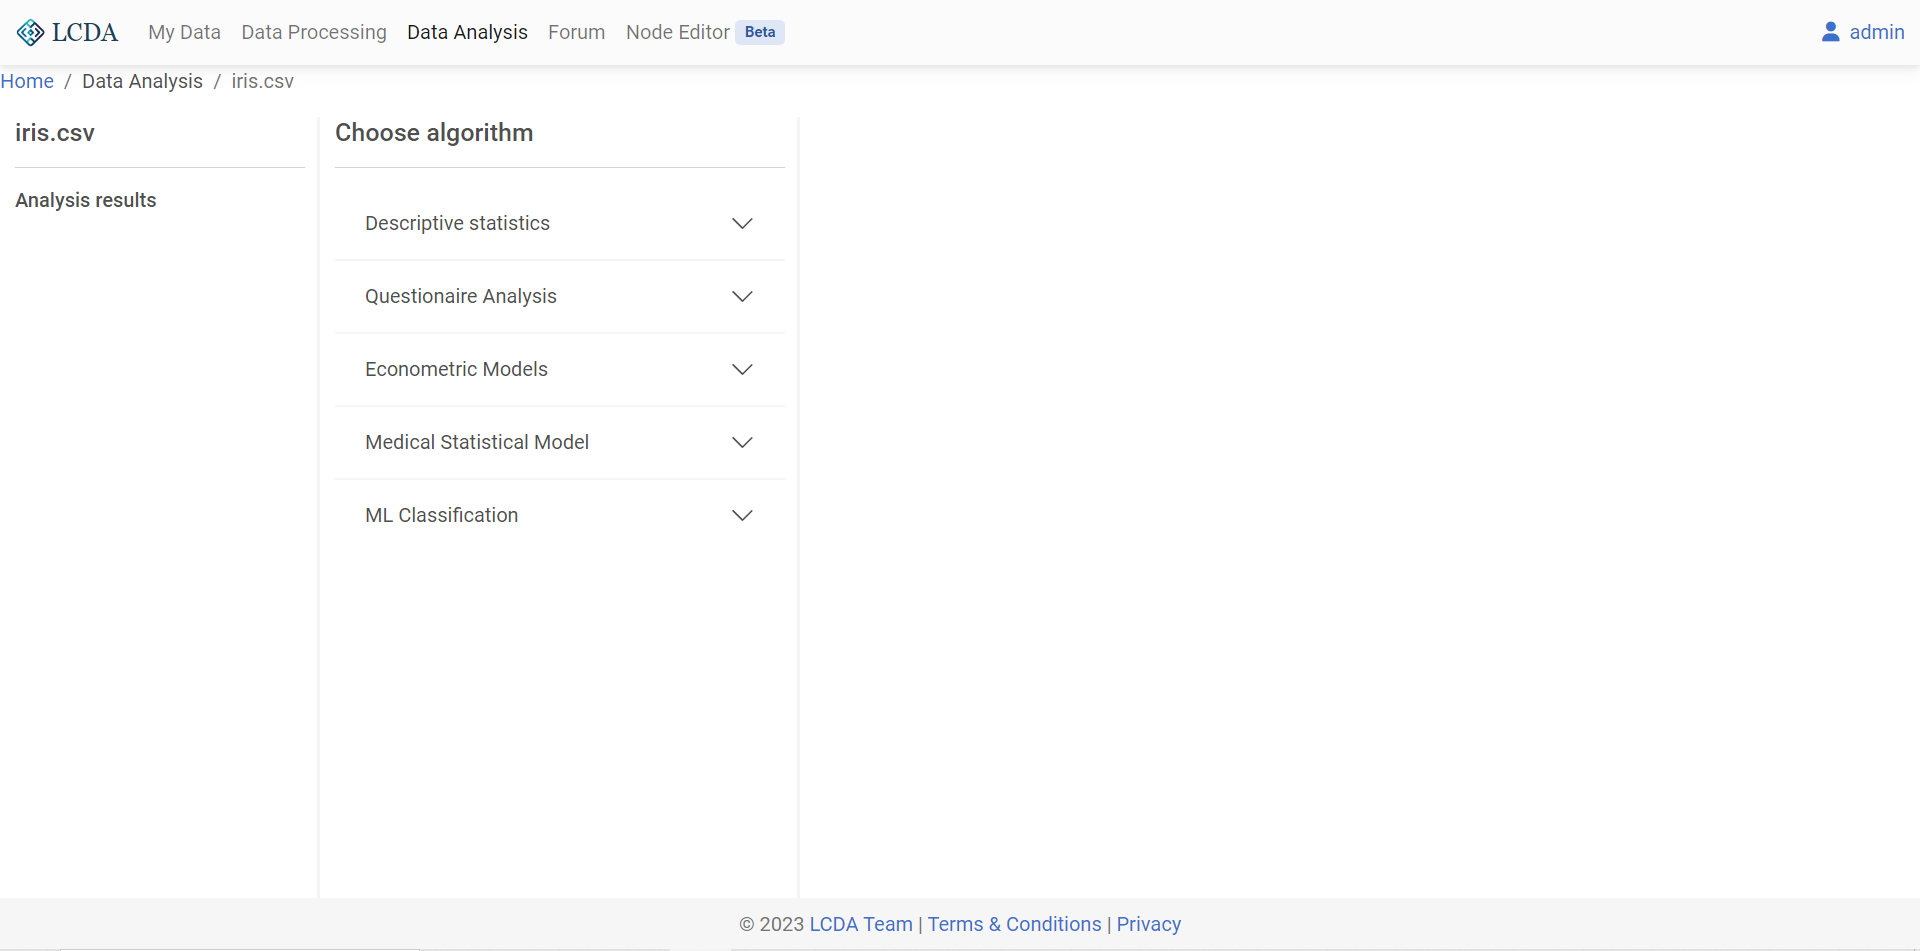The image size is (1920, 951).
Task: Navigate to Home via the breadcrumb
Action: pyautogui.click(x=27, y=81)
